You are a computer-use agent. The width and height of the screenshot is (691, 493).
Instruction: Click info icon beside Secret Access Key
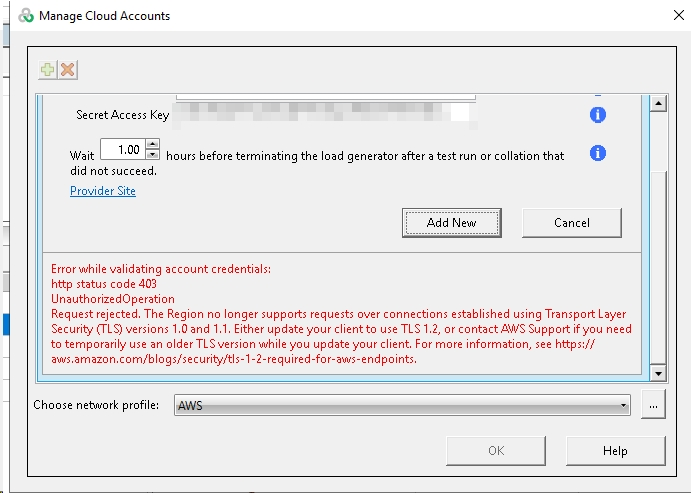coord(597,115)
